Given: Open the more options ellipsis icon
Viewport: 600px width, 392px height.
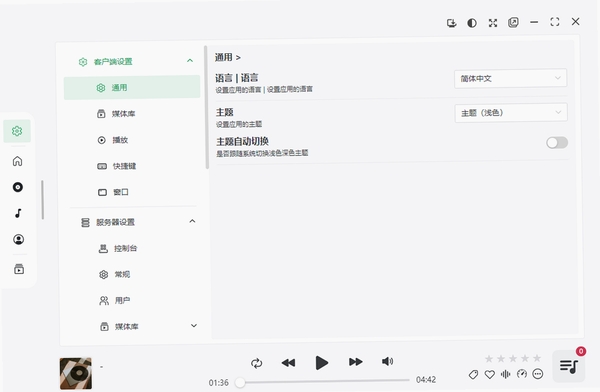Looking at the screenshot, I should 538,374.
